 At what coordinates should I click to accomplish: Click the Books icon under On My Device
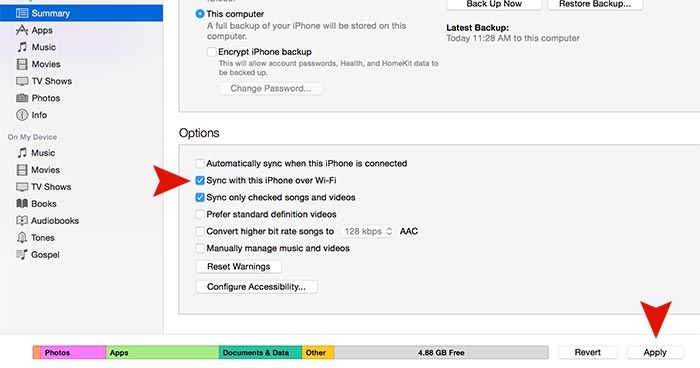22,204
